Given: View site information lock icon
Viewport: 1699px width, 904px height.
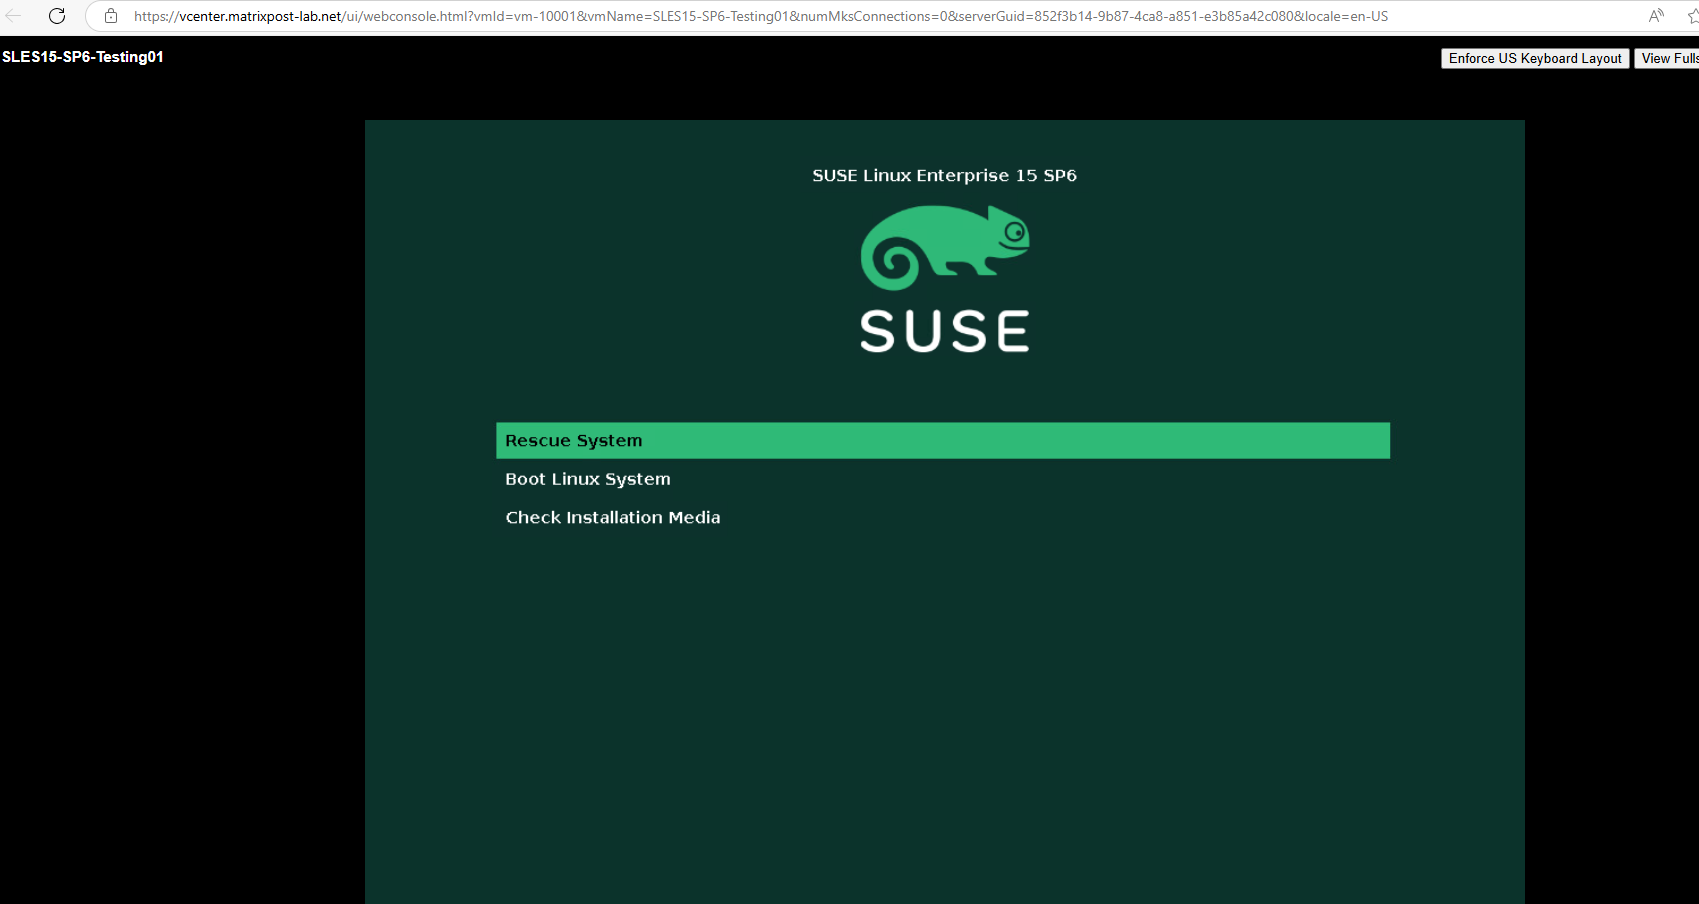Looking at the screenshot, I should 111,16.
